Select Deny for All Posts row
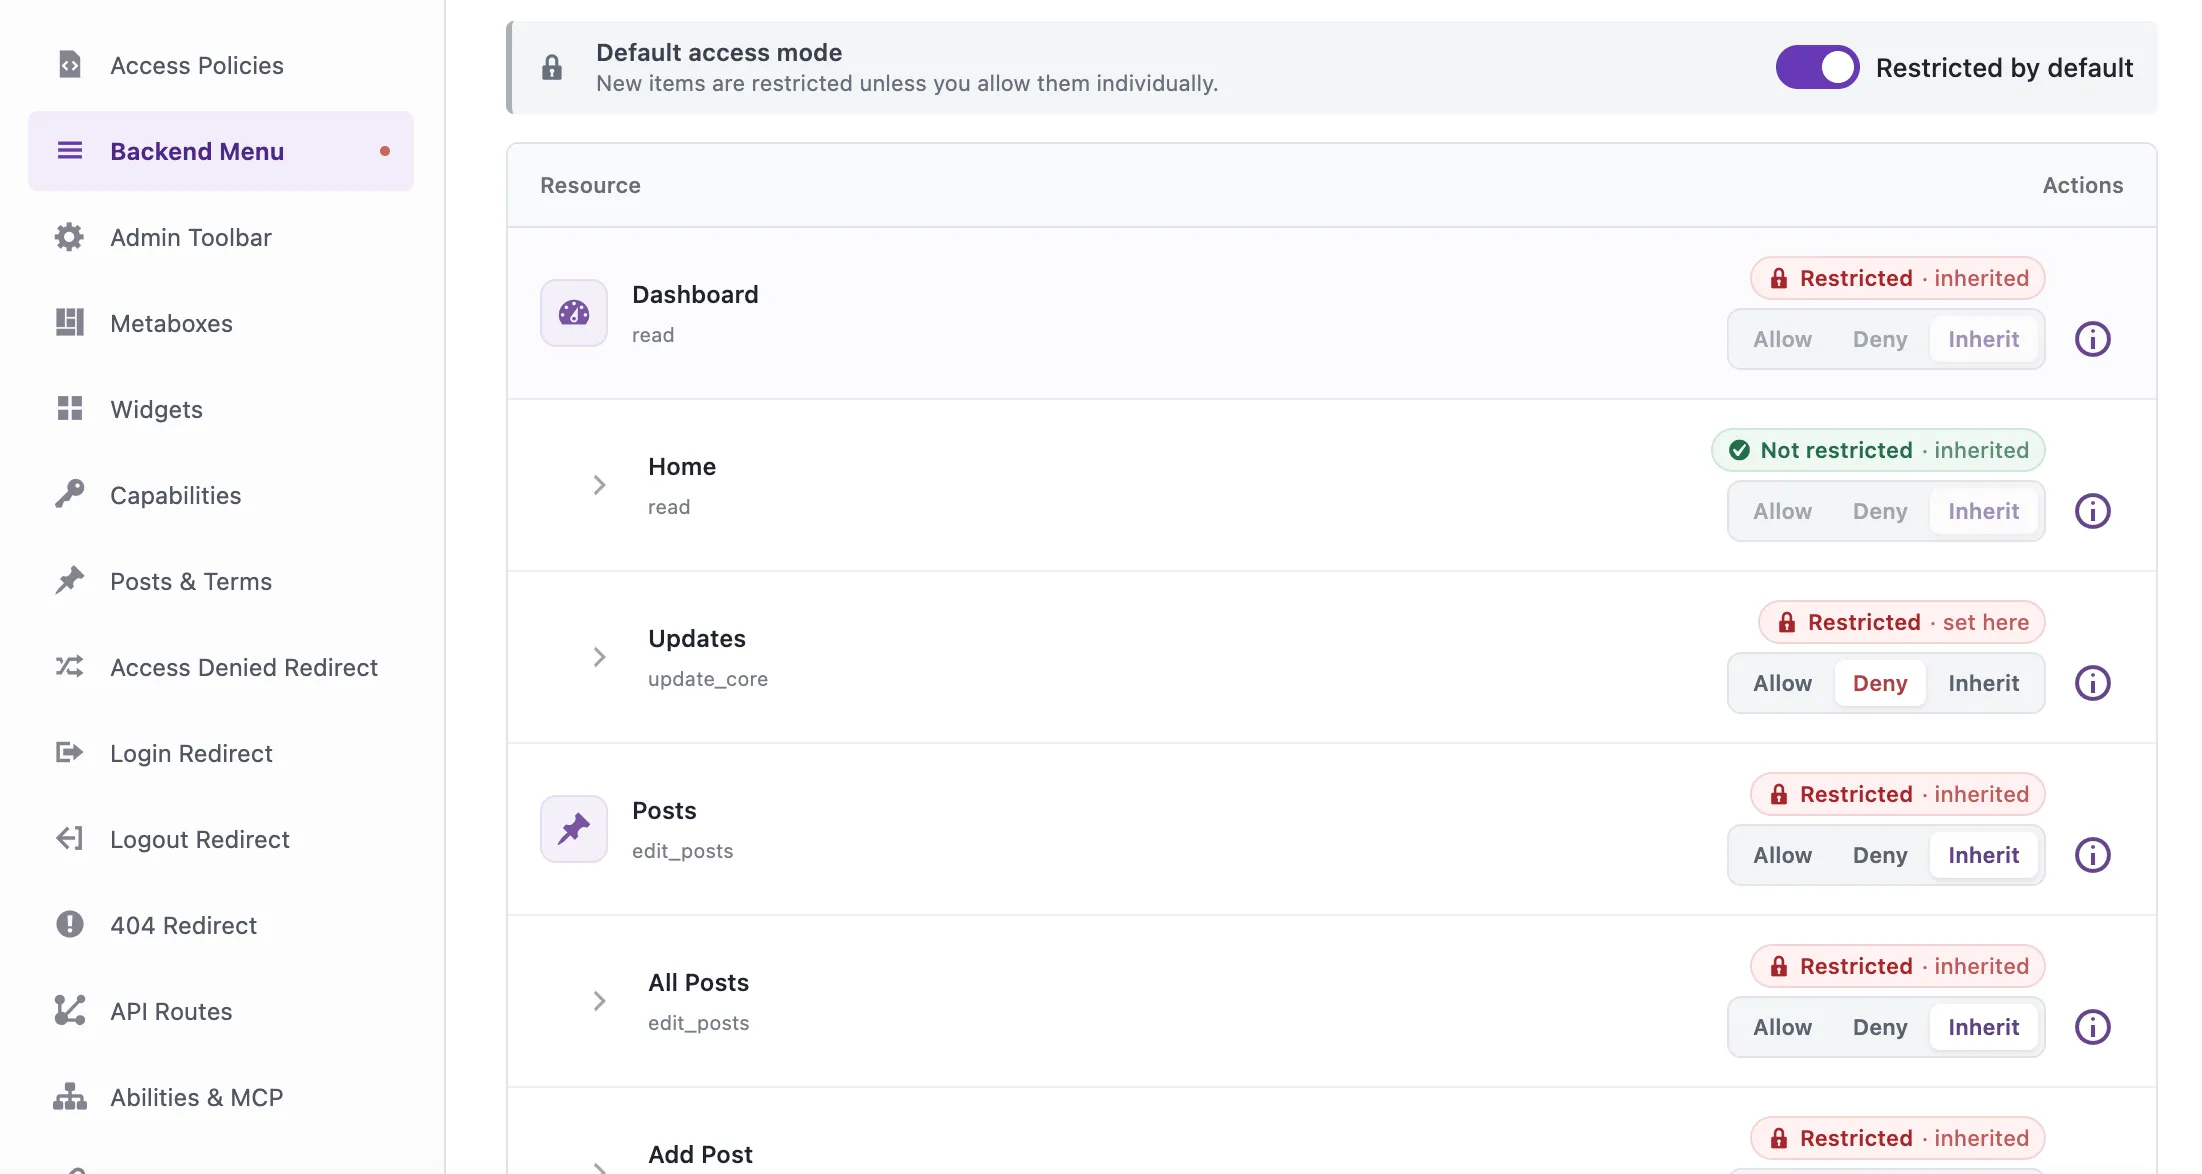The height and width of the screenshot is (1174, 2202). [1880, 1027]
